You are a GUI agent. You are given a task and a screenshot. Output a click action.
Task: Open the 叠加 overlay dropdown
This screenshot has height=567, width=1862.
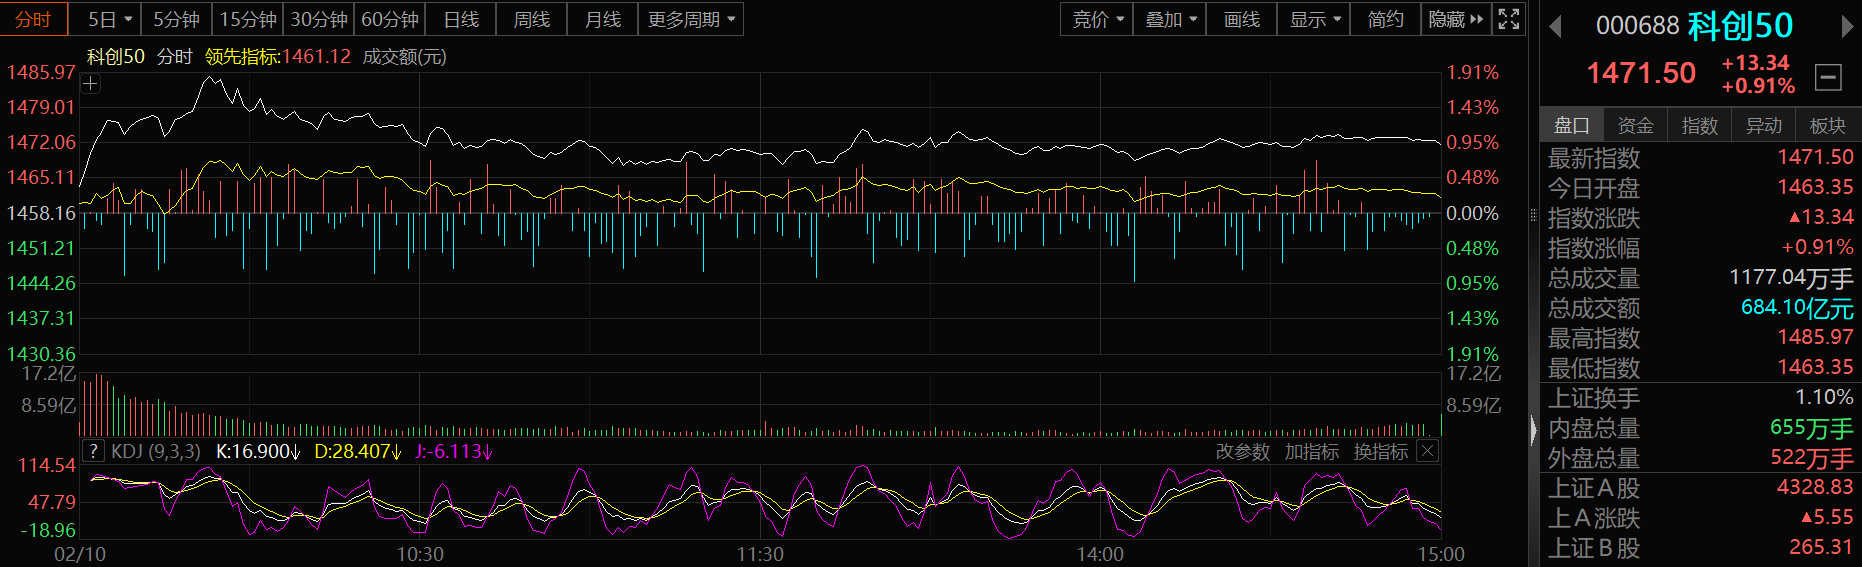pos(1169,19)
